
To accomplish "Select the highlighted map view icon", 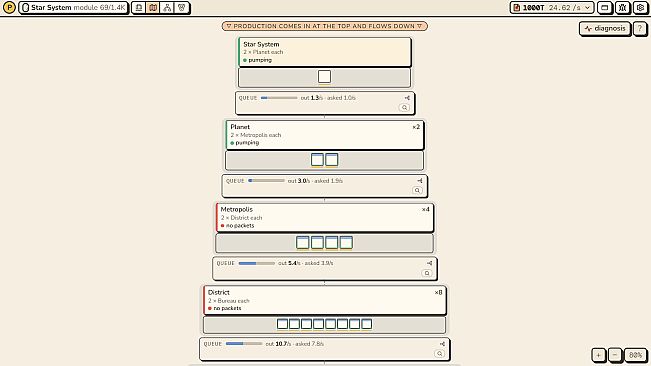I will pyautogui.click(x=153, y=7).
